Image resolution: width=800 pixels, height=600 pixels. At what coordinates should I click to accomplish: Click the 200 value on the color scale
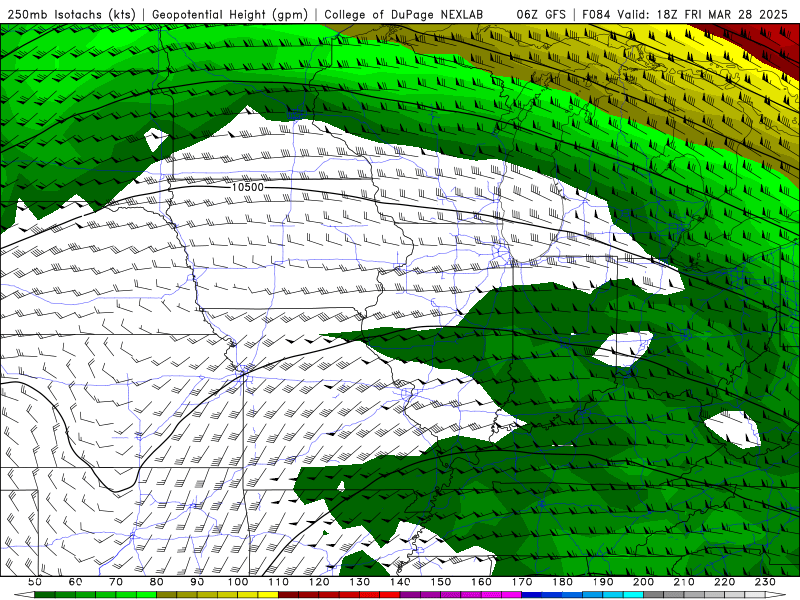tap(643, 582)
